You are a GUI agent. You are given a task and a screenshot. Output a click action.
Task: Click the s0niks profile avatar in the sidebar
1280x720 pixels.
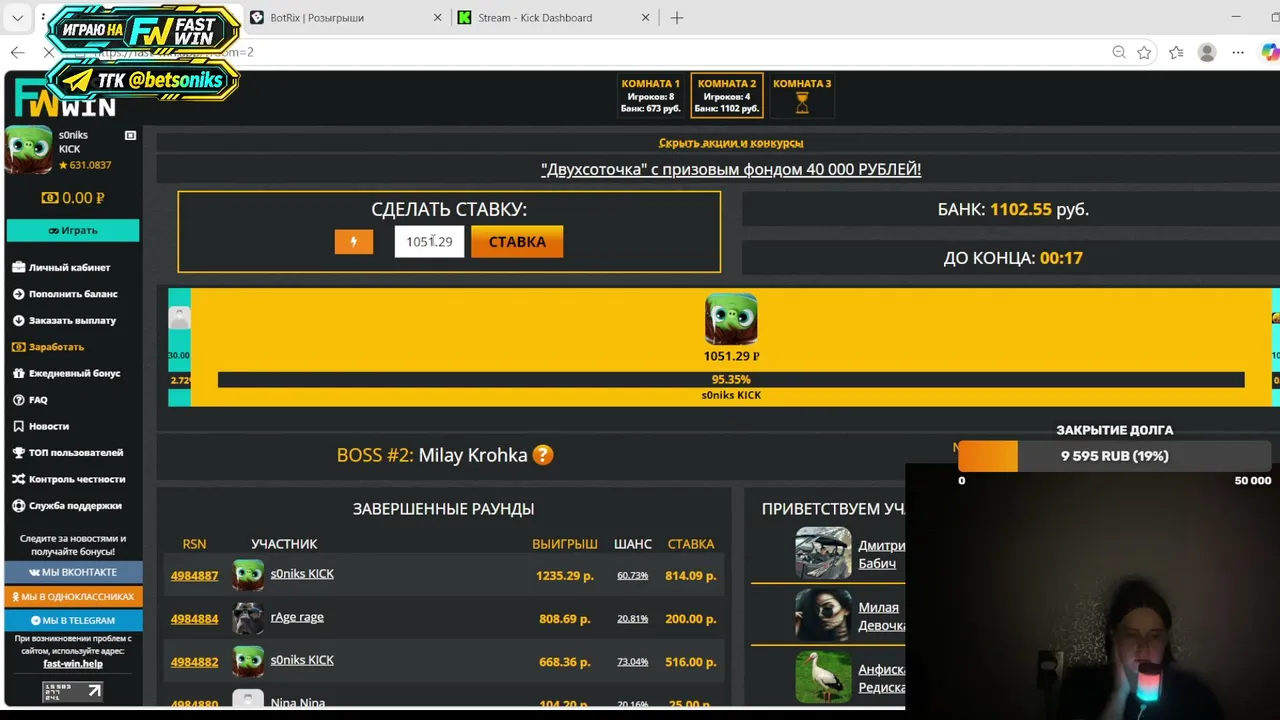point(29,150)
